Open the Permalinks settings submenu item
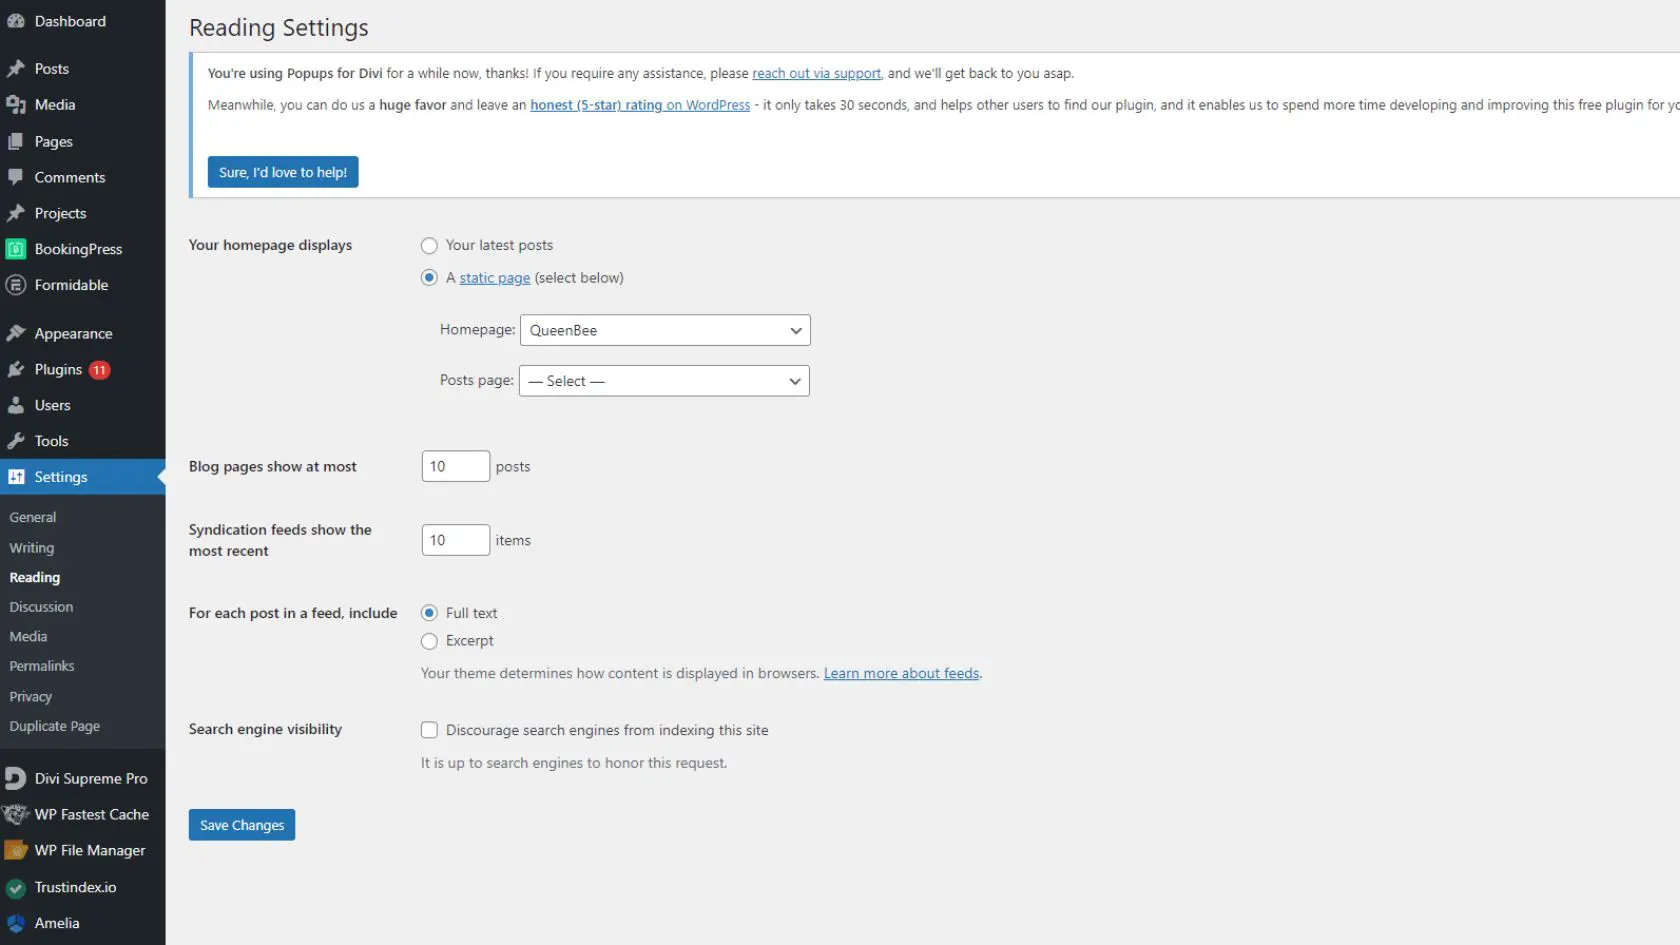1680x945 pixels. [42, 666]
